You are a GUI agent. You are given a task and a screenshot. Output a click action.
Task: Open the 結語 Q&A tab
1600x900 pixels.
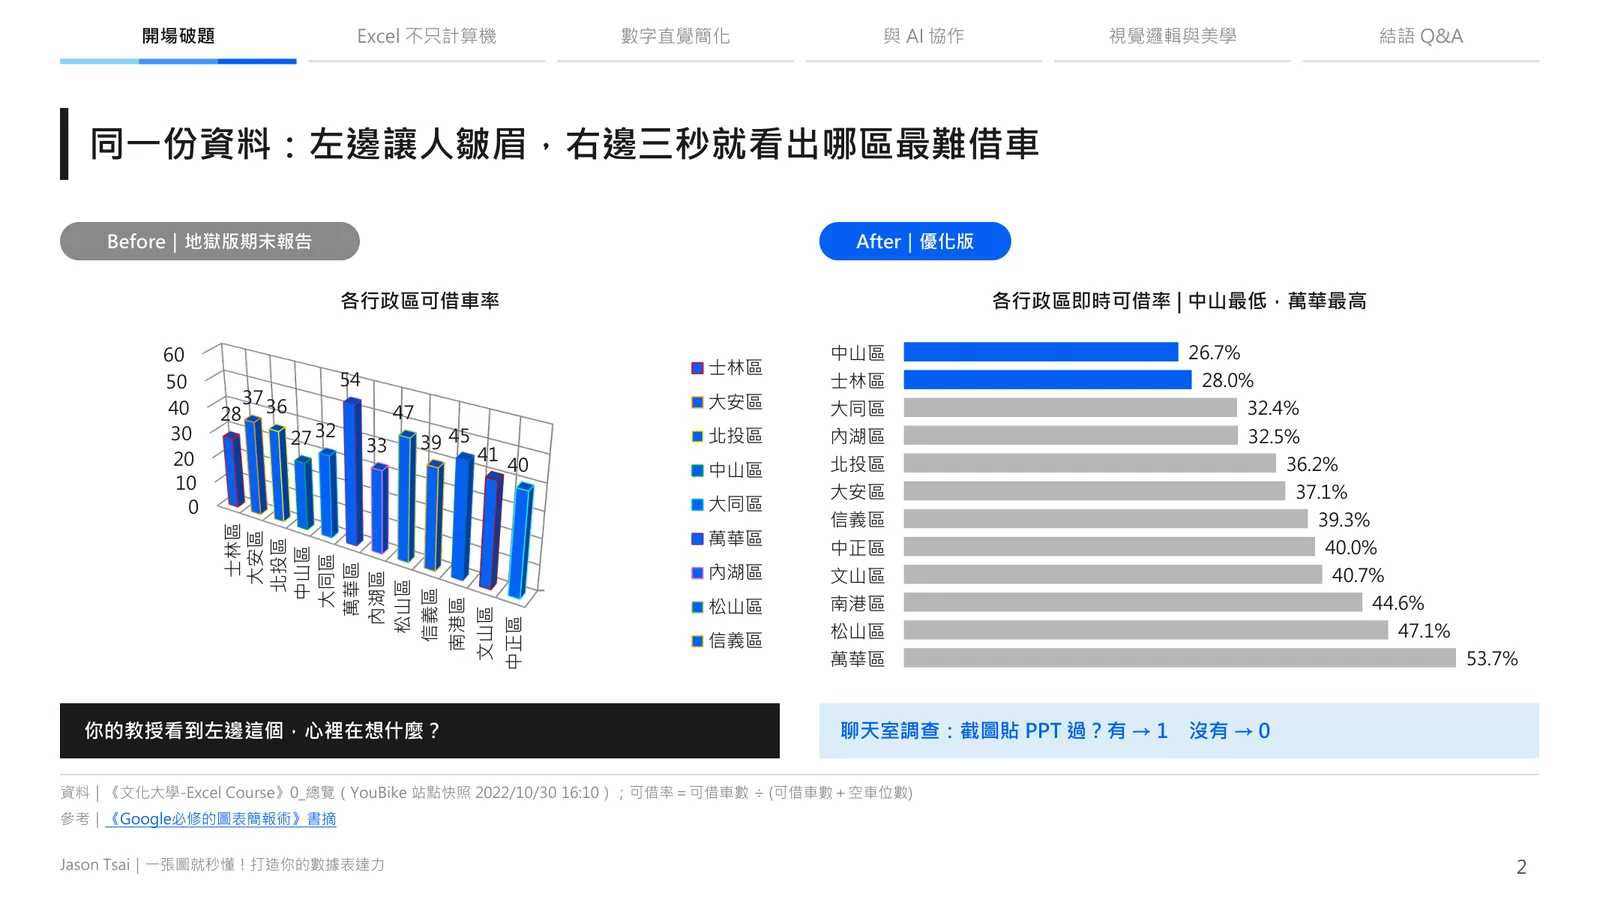tap(1421, 36)
